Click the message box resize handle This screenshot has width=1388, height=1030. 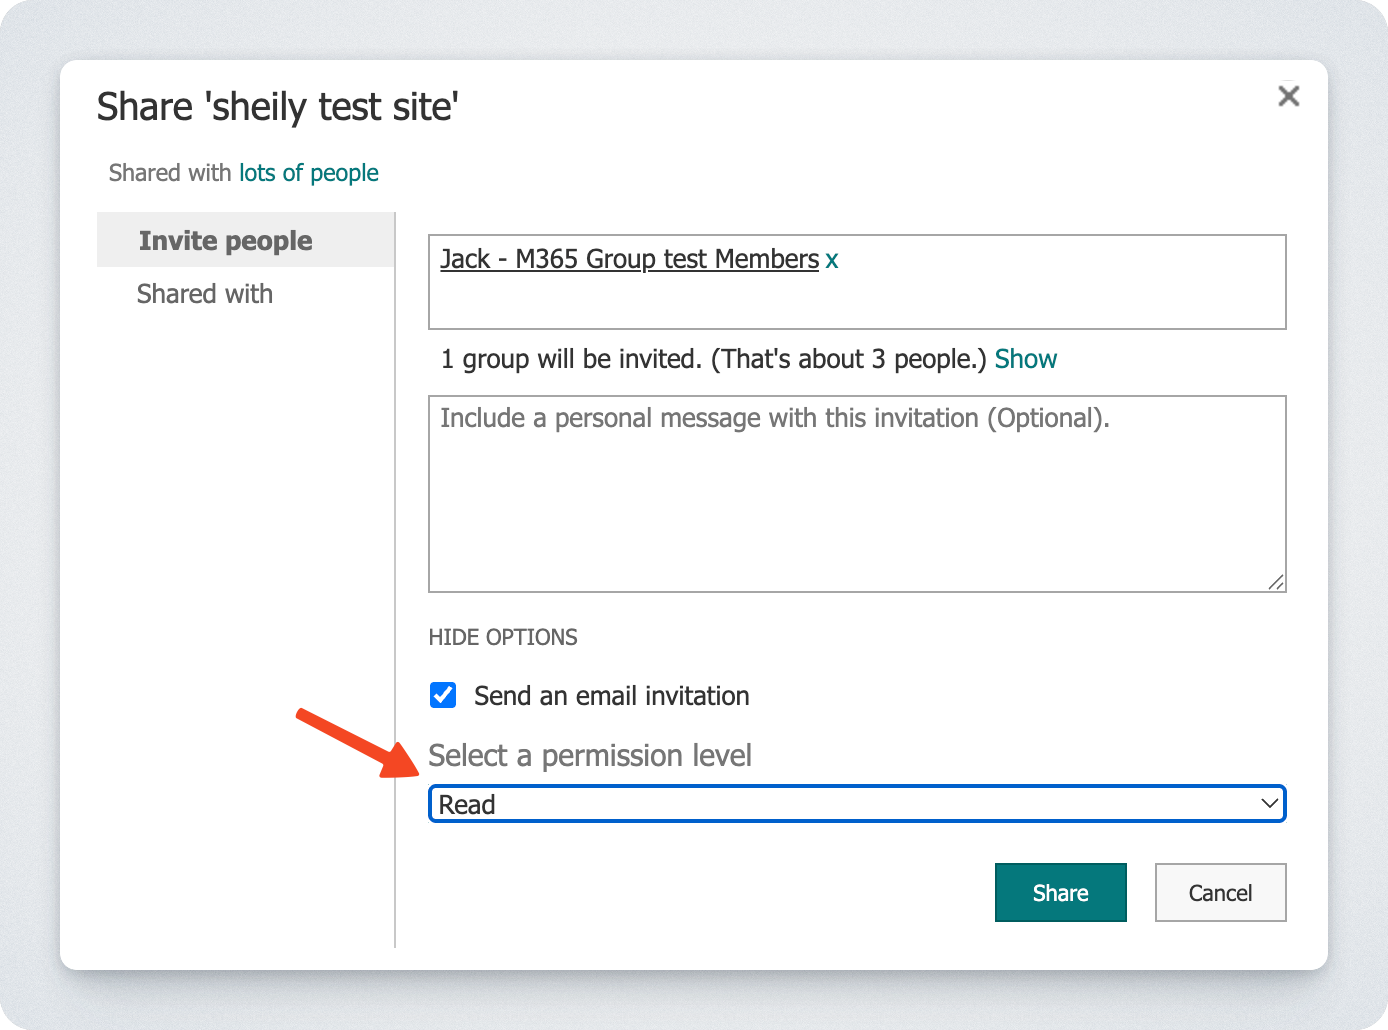1276,582
